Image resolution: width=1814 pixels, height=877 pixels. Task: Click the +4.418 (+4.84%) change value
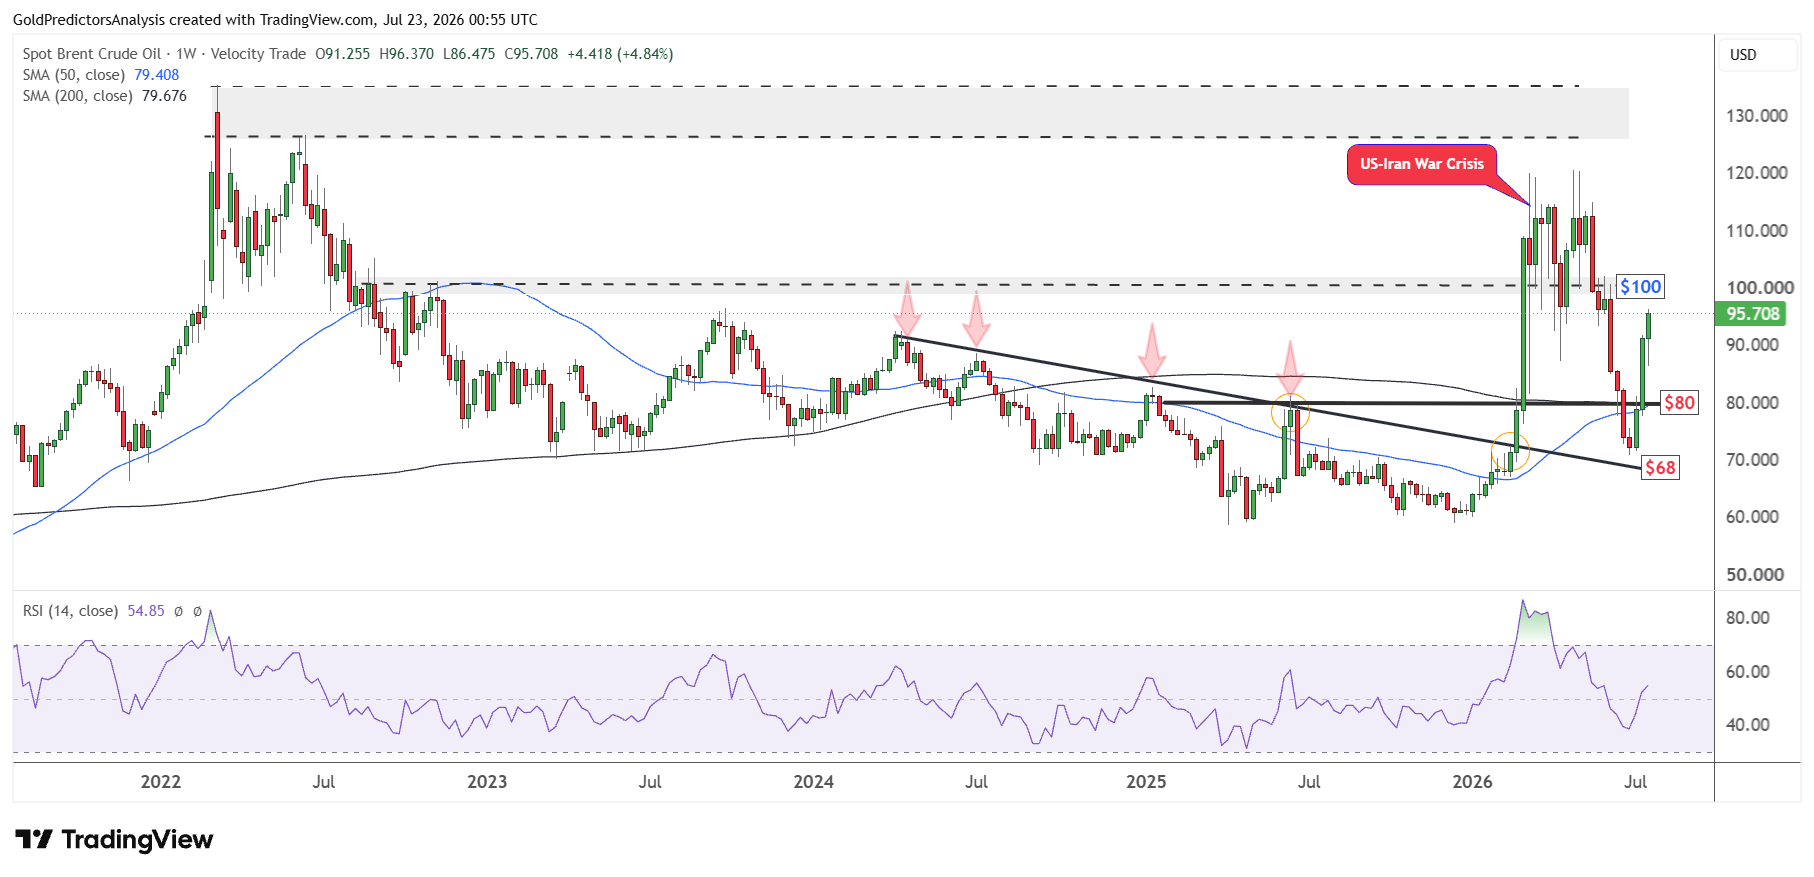pyautogui.click(x=620, y=54)
